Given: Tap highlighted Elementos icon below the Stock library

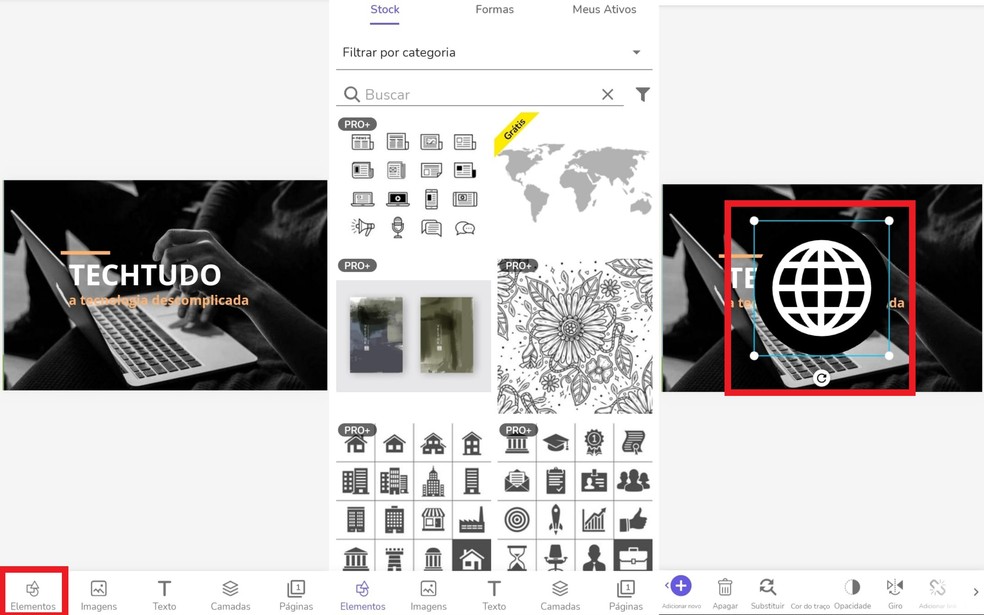Looking at the screenshot, I should 362,589.
